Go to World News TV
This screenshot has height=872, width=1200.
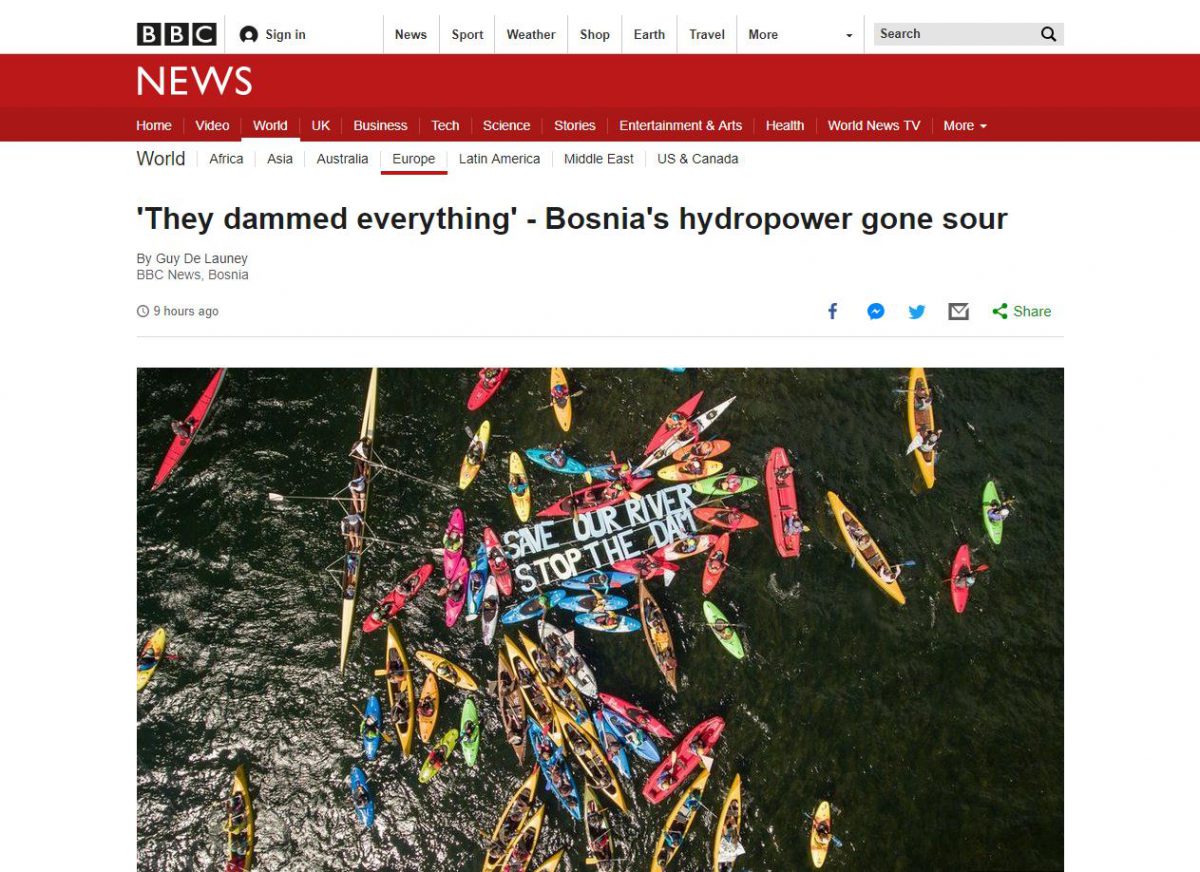(x=874, y=125)
